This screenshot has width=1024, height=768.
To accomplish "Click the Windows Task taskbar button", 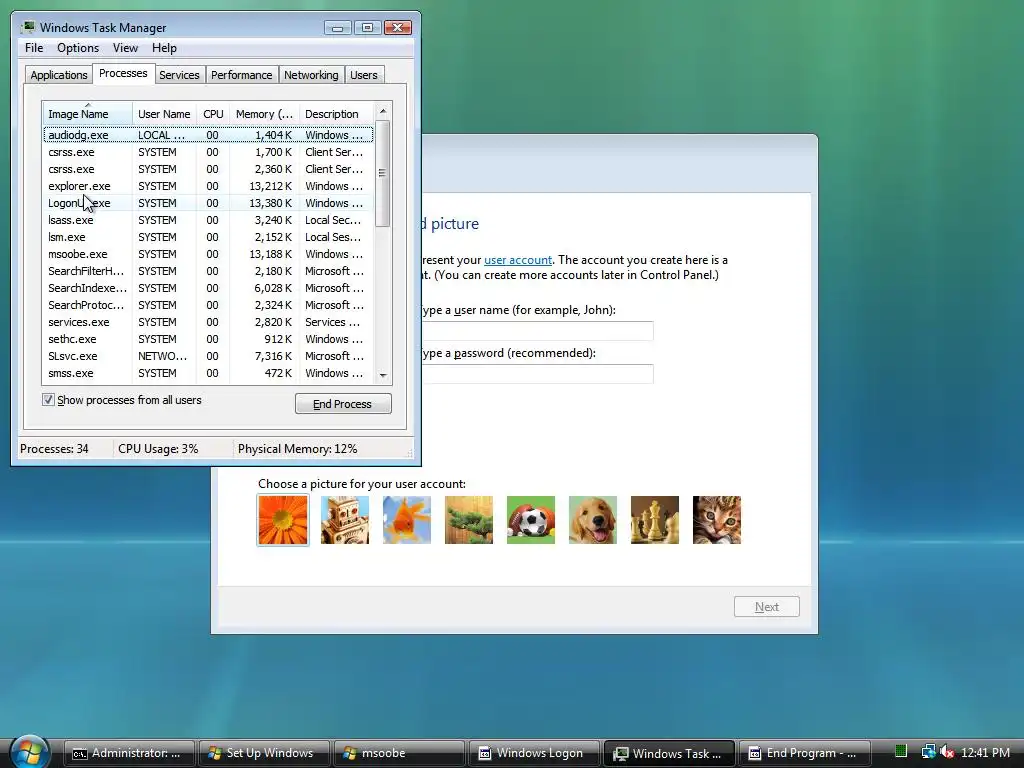I will point(670,753).
